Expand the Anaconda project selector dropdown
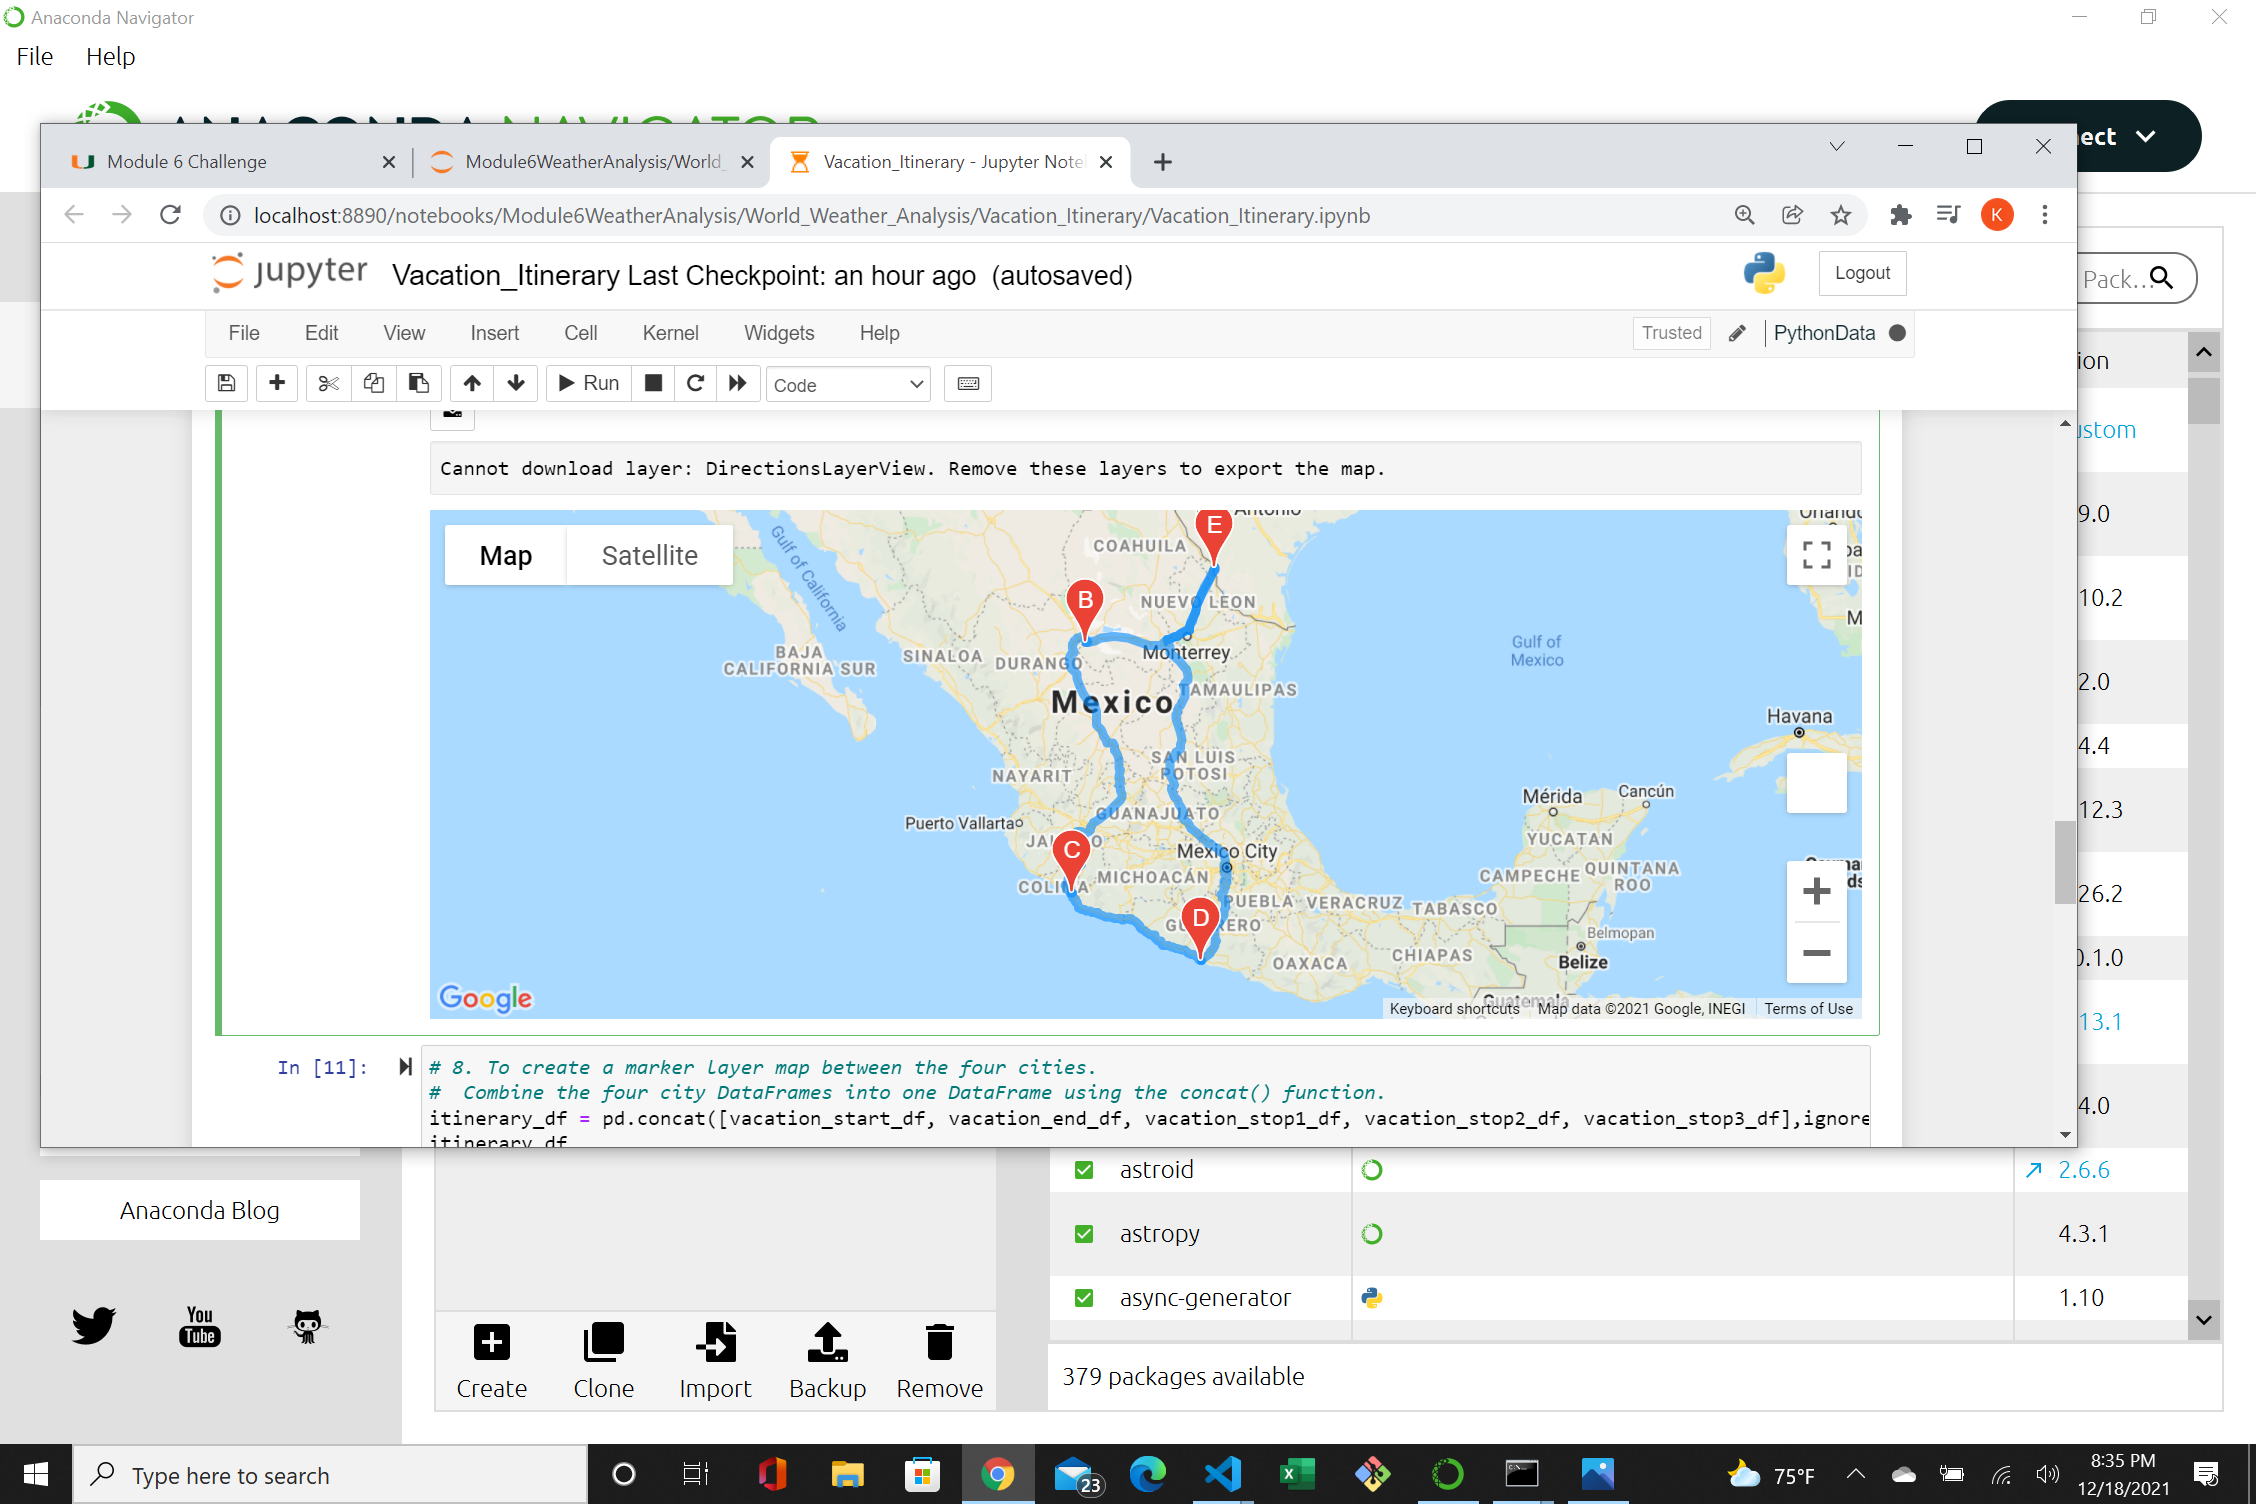Image resolution: width=2256 pixels, height=1504 pixels. point(2146,136)
